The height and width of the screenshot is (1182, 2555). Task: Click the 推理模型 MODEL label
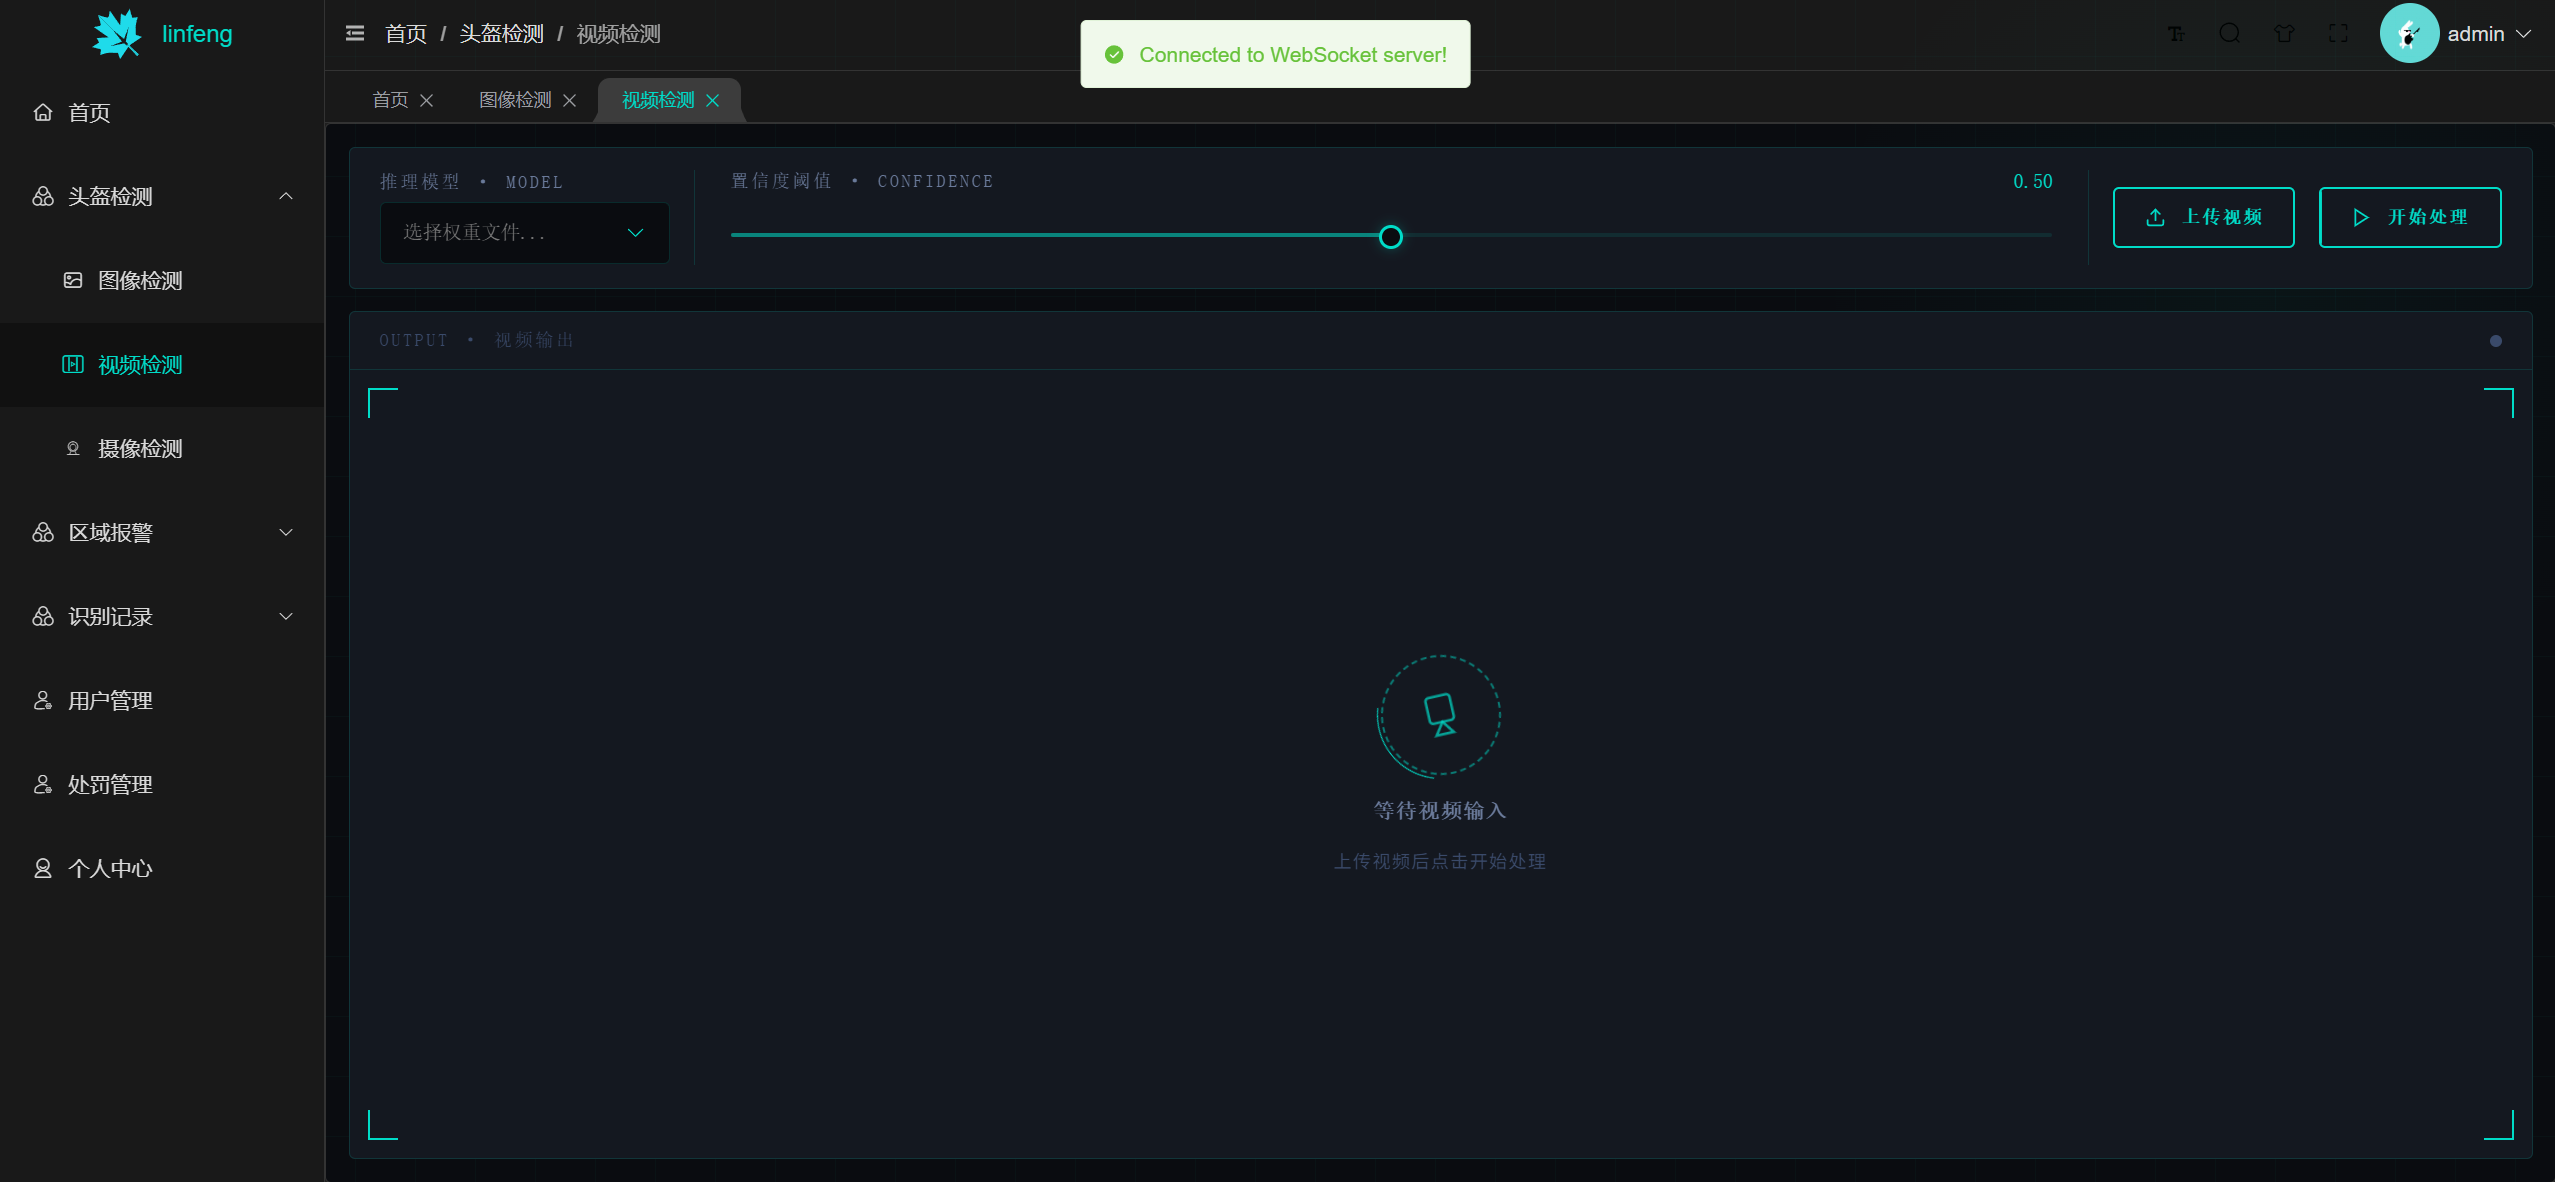click(471, 182)
